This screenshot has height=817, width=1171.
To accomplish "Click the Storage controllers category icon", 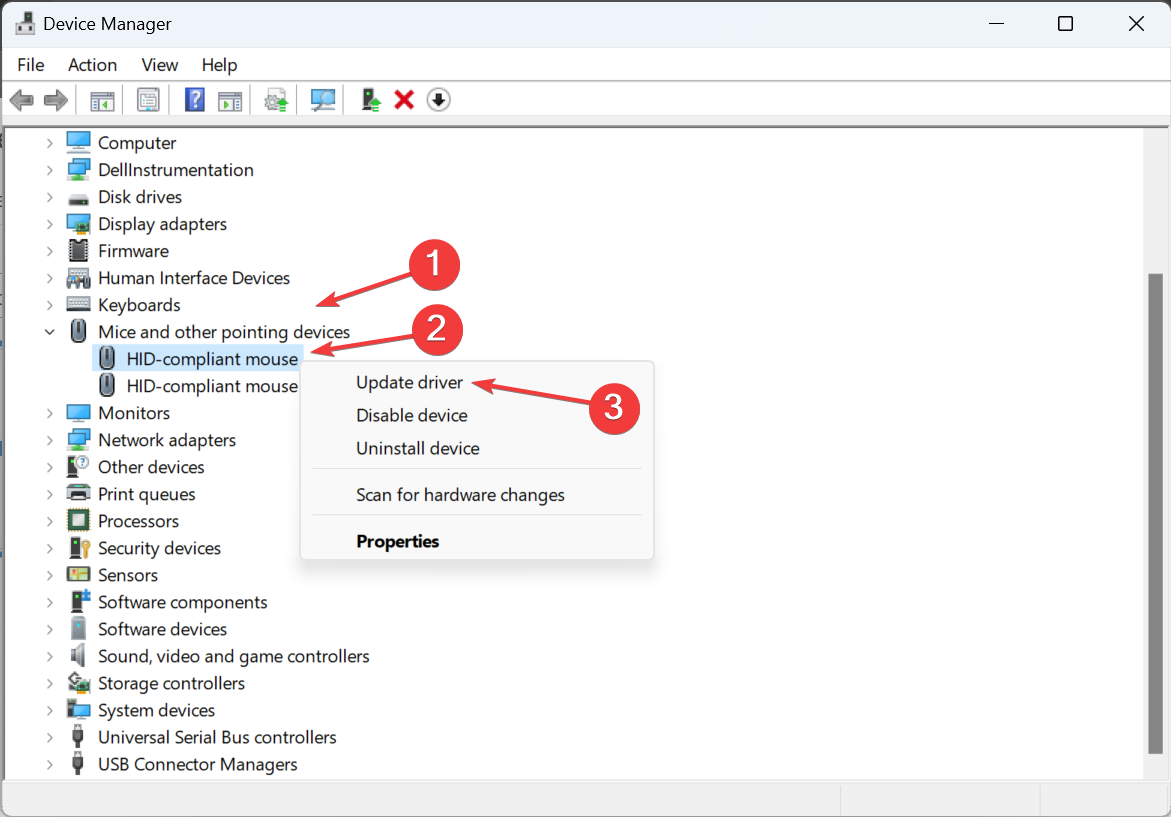I will coord(78,682).
